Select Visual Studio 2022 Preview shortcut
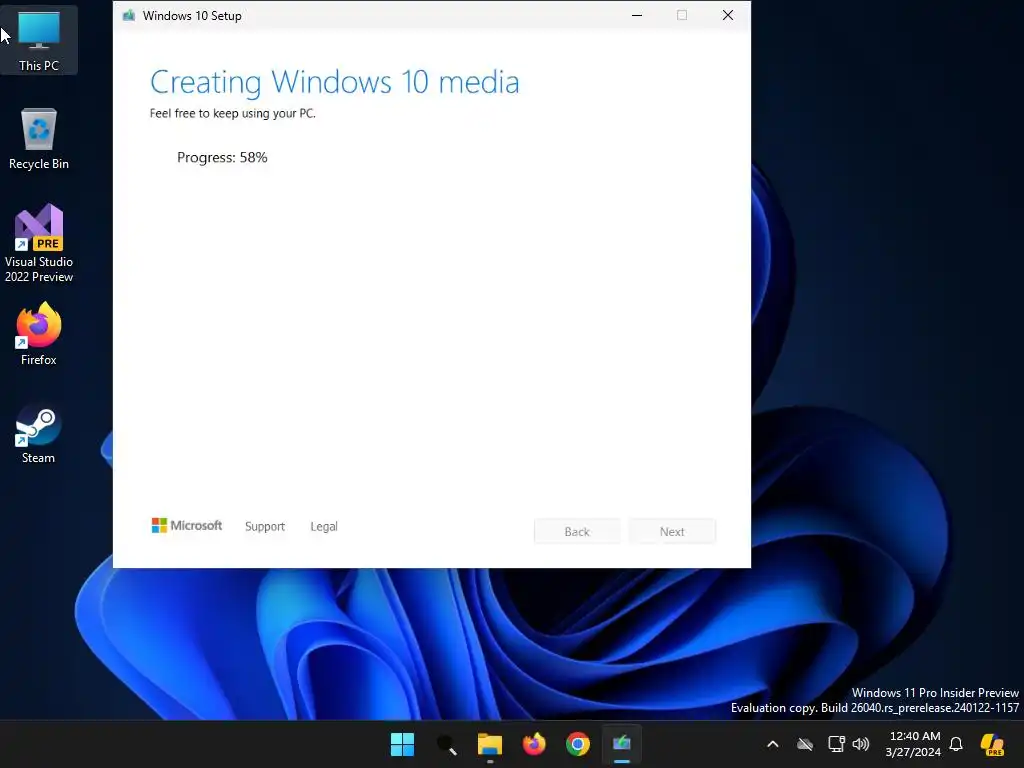1024x768 pixels. [39, 244]
